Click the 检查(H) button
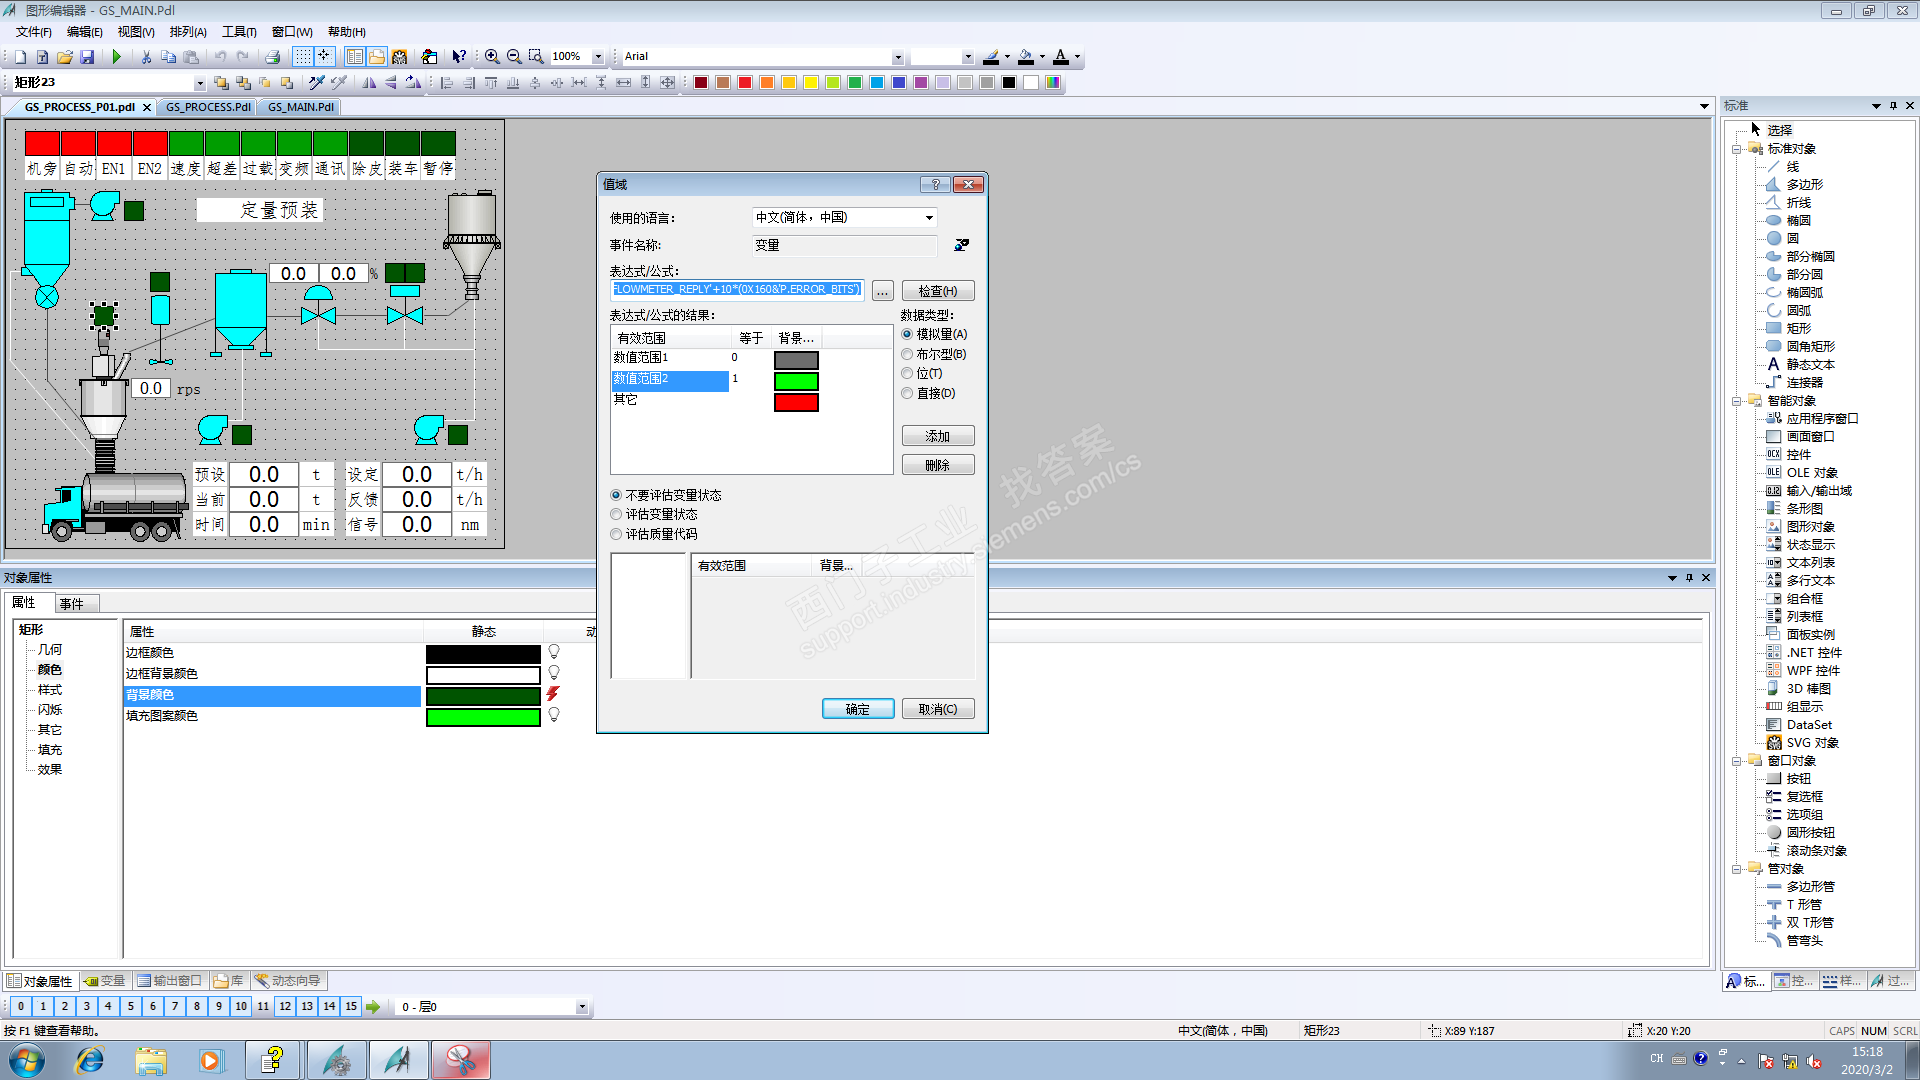The width and height of the screenshot is (1920, 1080). tap(937, 291)
